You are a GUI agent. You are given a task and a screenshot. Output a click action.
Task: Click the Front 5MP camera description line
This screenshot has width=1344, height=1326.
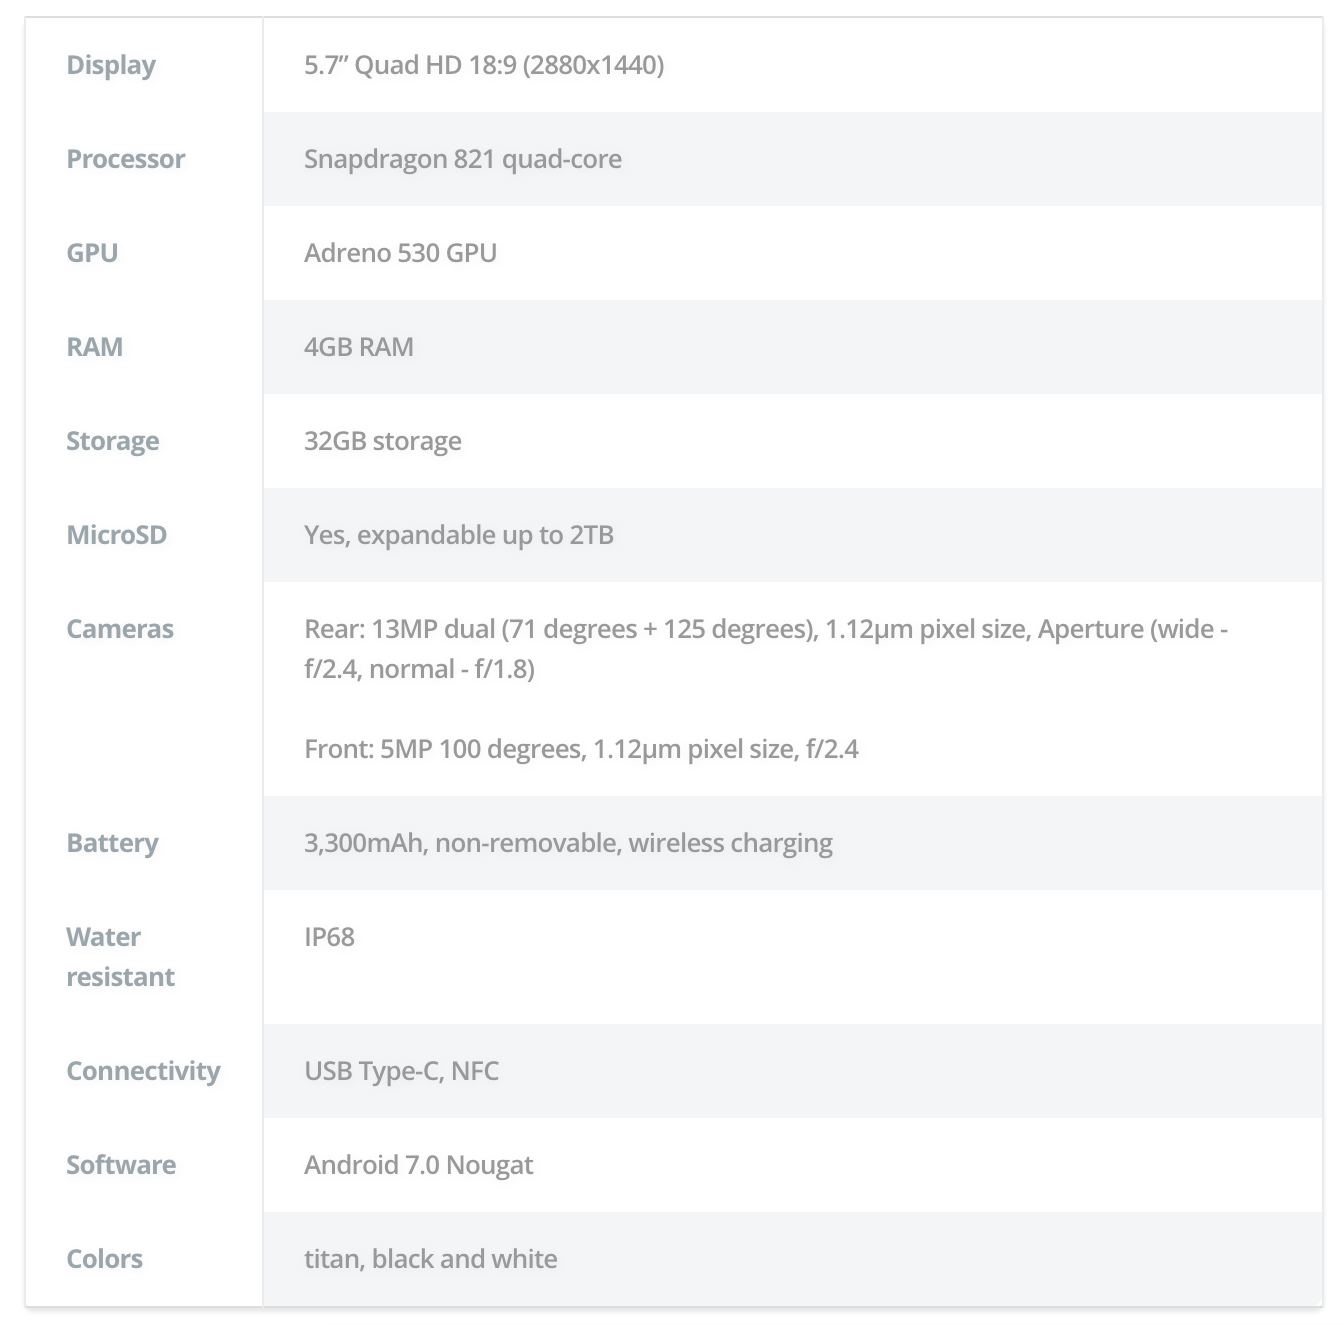[x=581, y=749]
